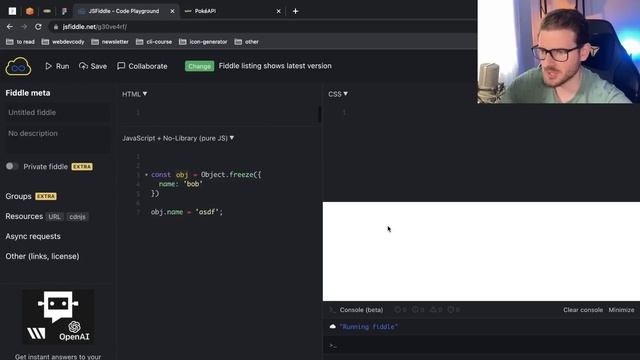Click the code line obj.name = 'asdf'

(x=187, y=212)
